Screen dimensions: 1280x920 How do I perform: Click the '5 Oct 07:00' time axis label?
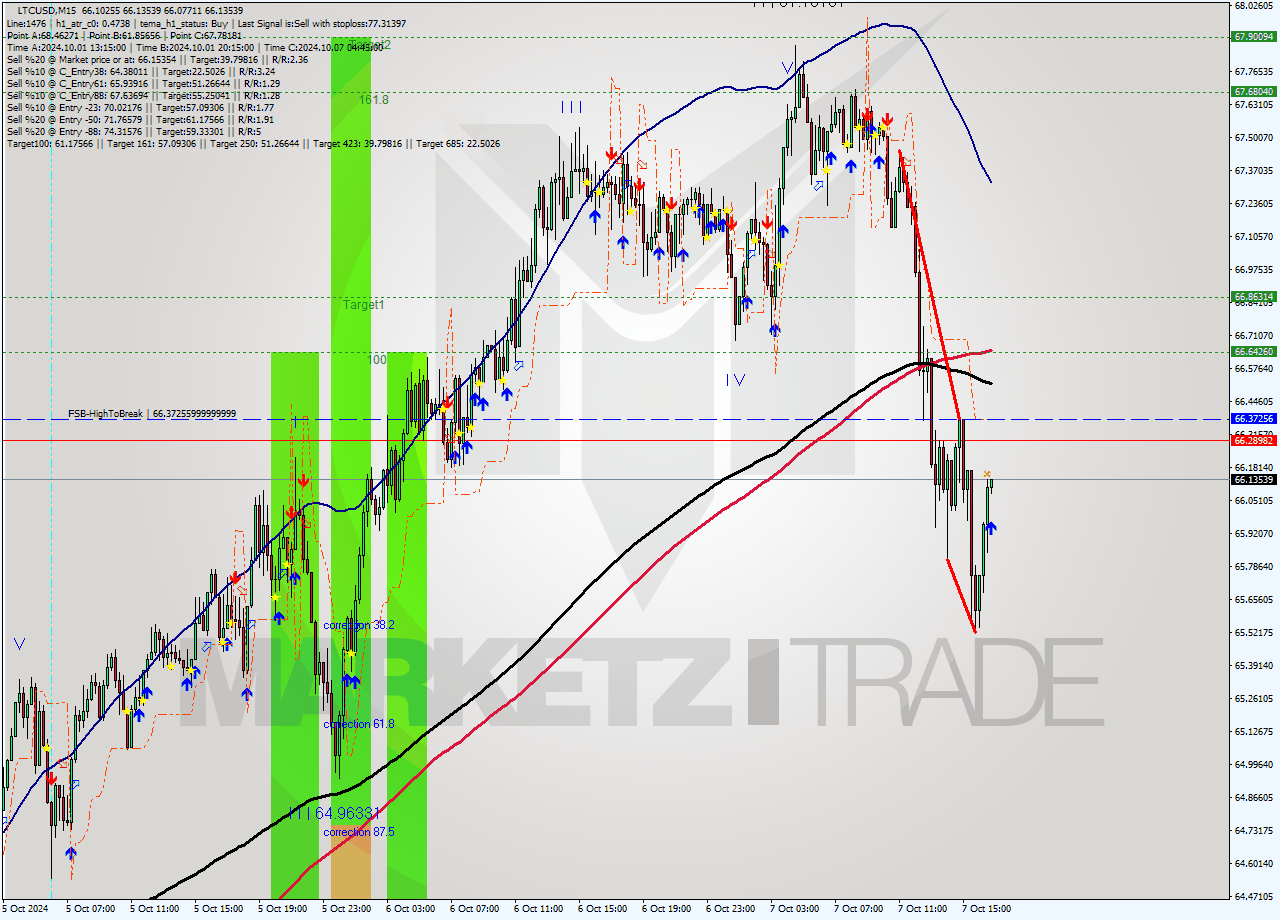click(x=91, y=909)
